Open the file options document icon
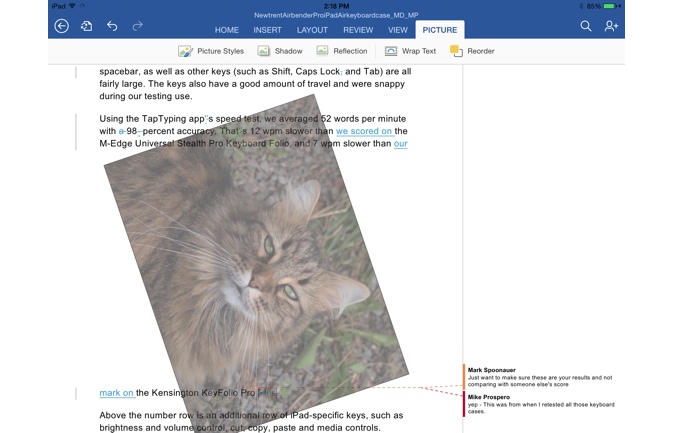The height and width of the screenshot is (433, 673). click(x=86, y=26)
